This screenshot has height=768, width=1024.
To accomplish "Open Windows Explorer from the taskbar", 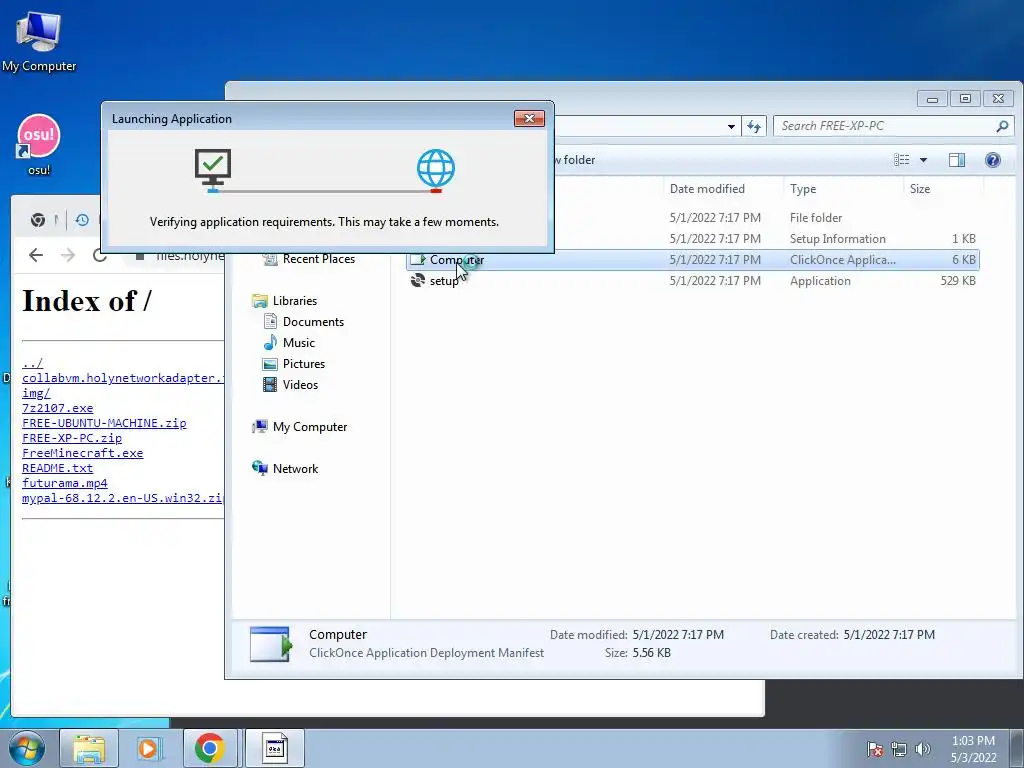I will coord(89,748).
